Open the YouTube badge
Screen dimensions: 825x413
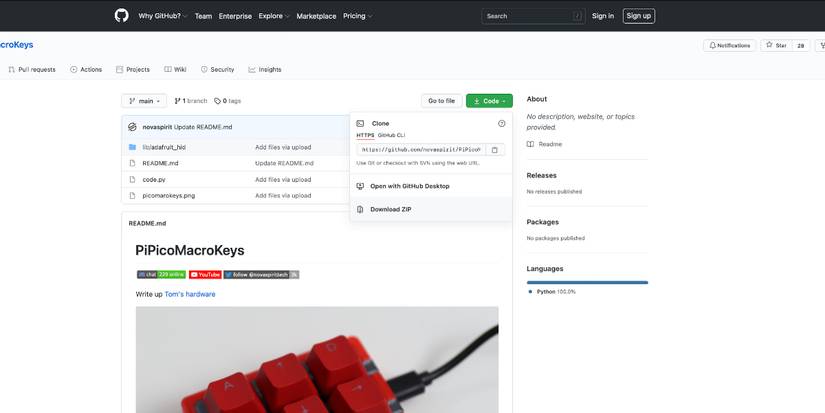(x=205, y=275)
